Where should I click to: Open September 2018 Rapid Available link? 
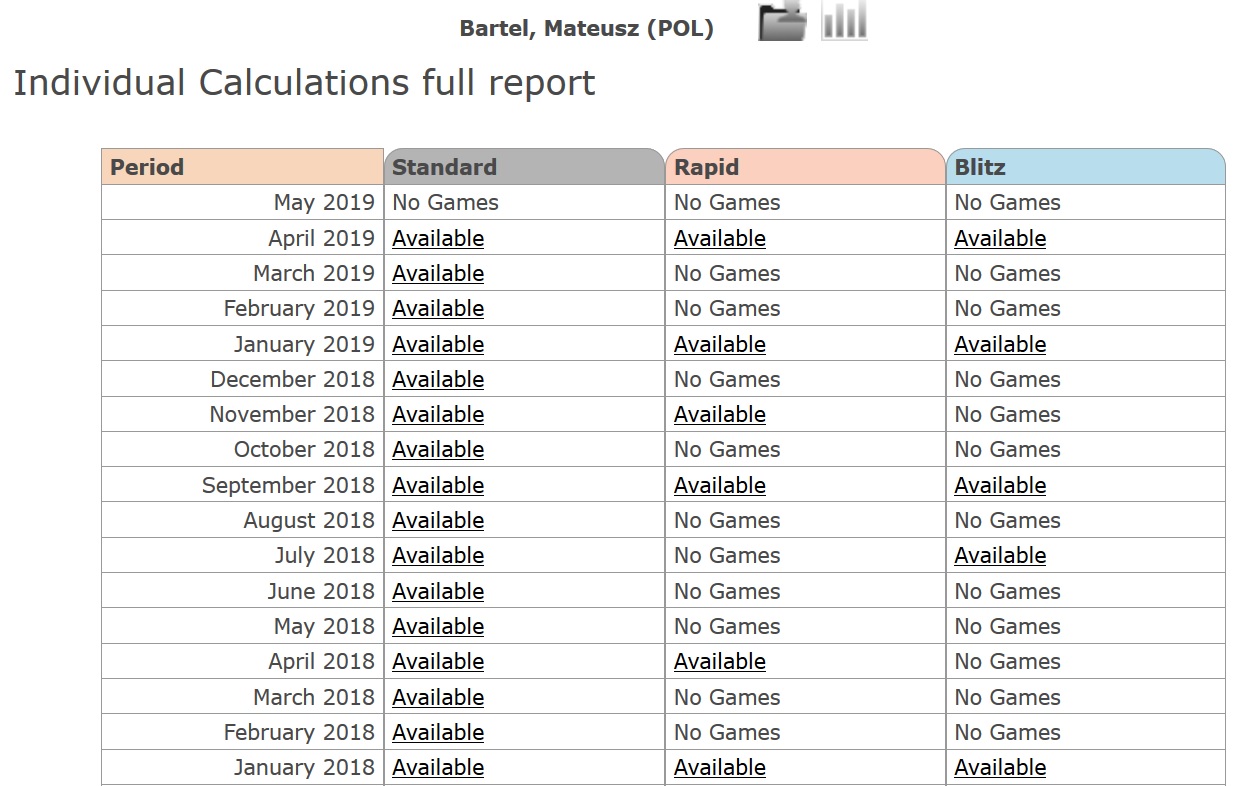[720, 485]
